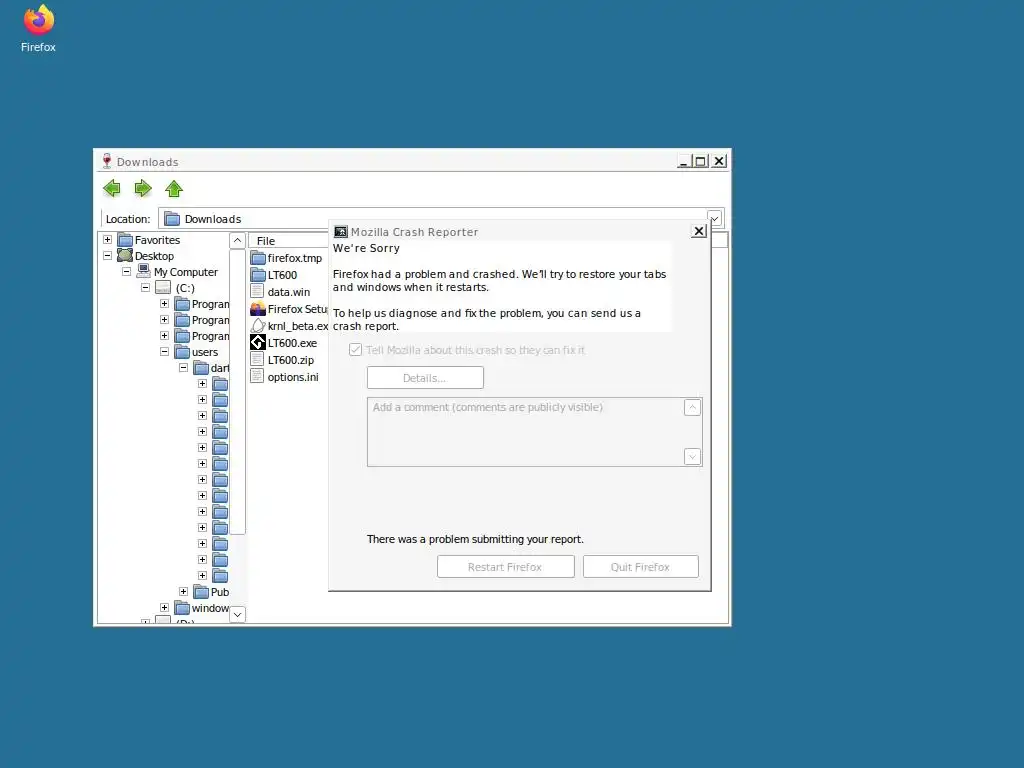1024x768 pixels.
Task: Click the File column header
Action: click(x=288, y=240)
